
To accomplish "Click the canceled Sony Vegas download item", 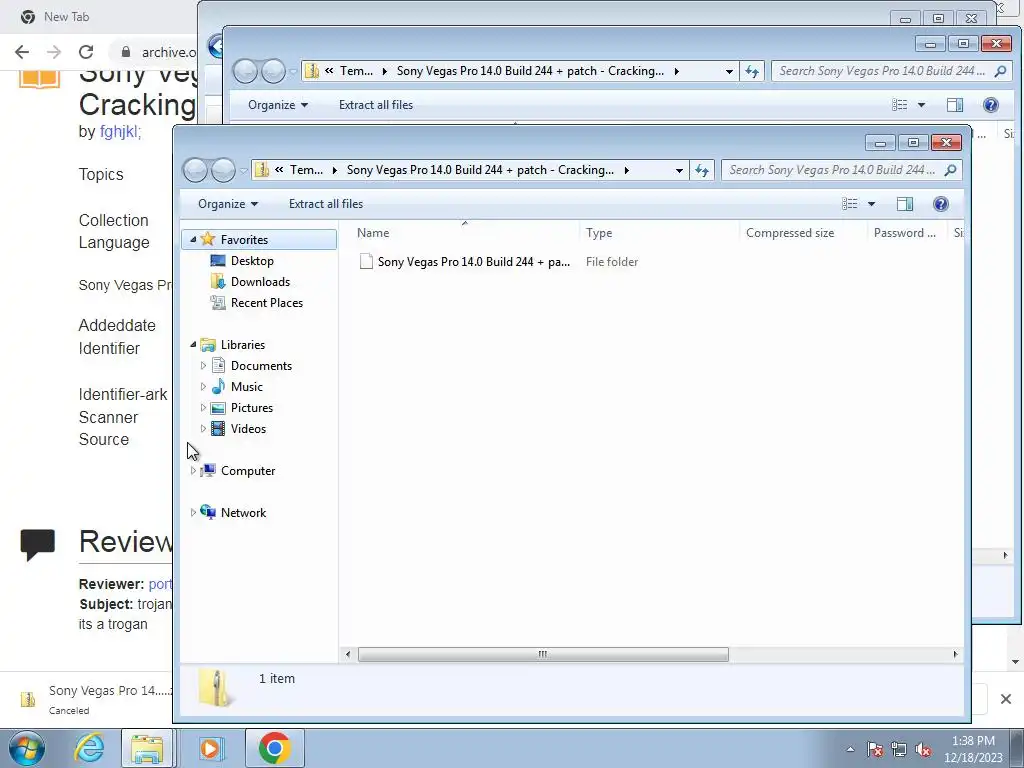I will (95, 699).
